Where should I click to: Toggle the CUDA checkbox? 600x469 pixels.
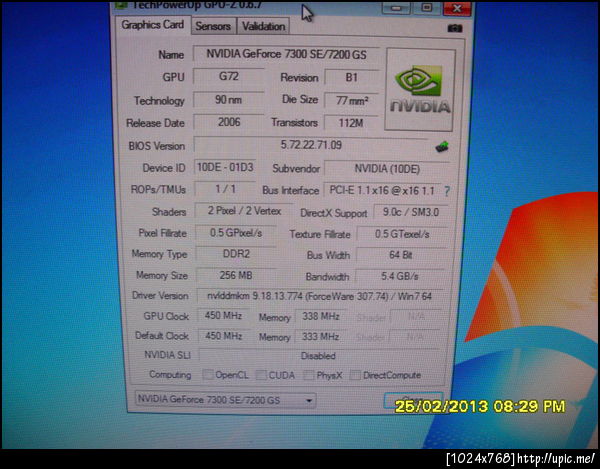tap(261, 375)
